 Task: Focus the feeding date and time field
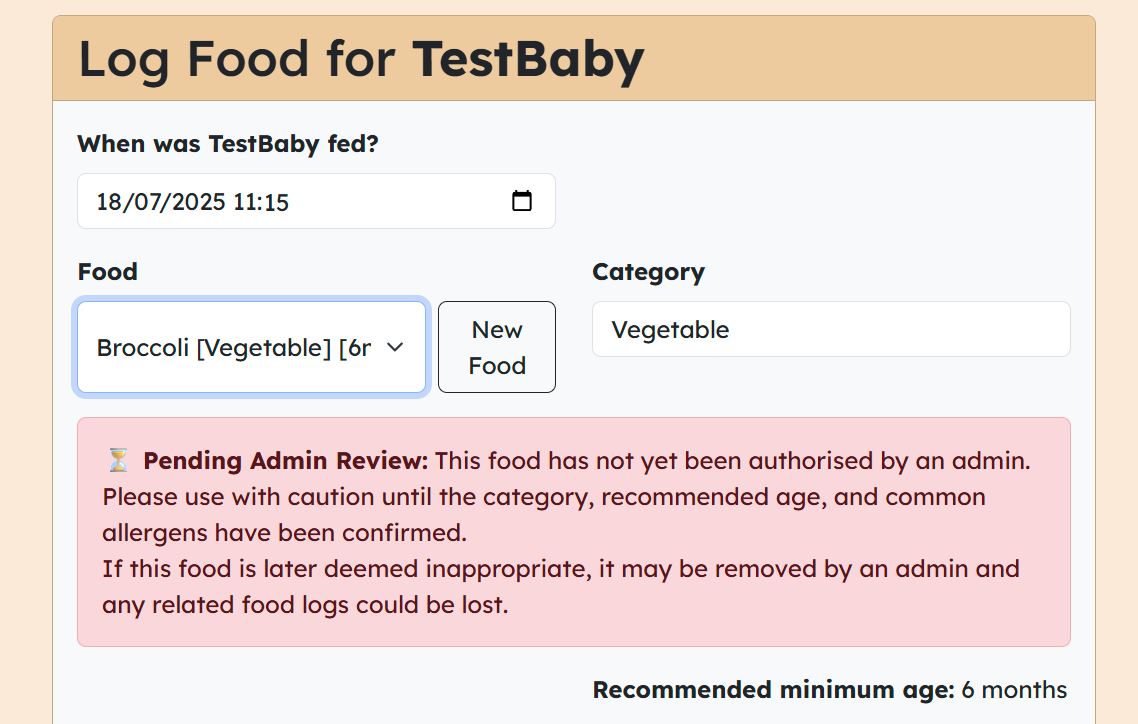click(316, 201)
